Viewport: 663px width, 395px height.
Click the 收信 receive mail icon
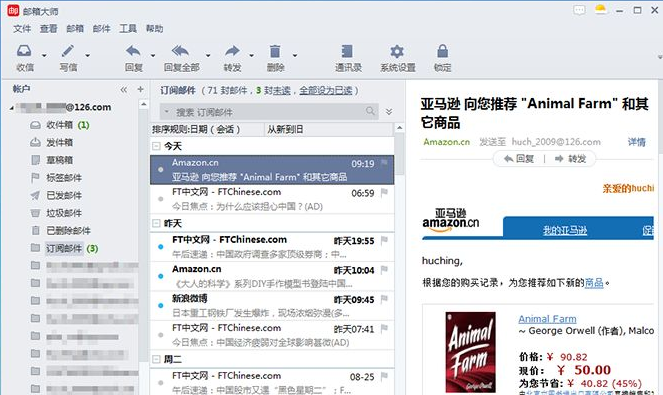24,51
